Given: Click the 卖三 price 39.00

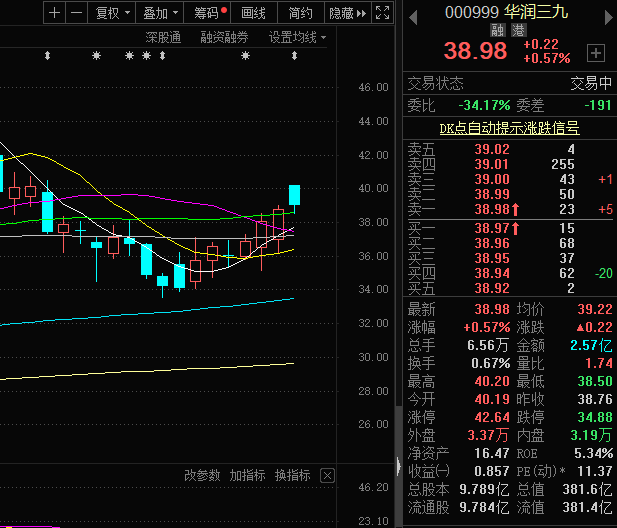Looking at the screenshot, I should click(492, 179).
